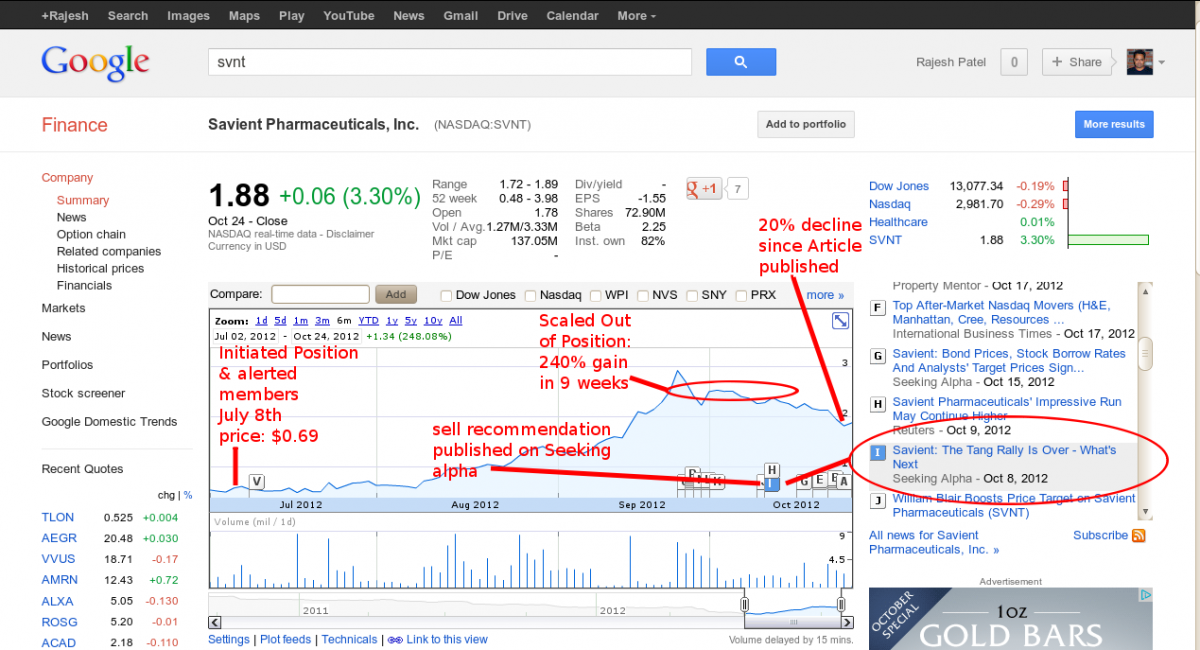Click the G marker icon in news list

point(878,355)
